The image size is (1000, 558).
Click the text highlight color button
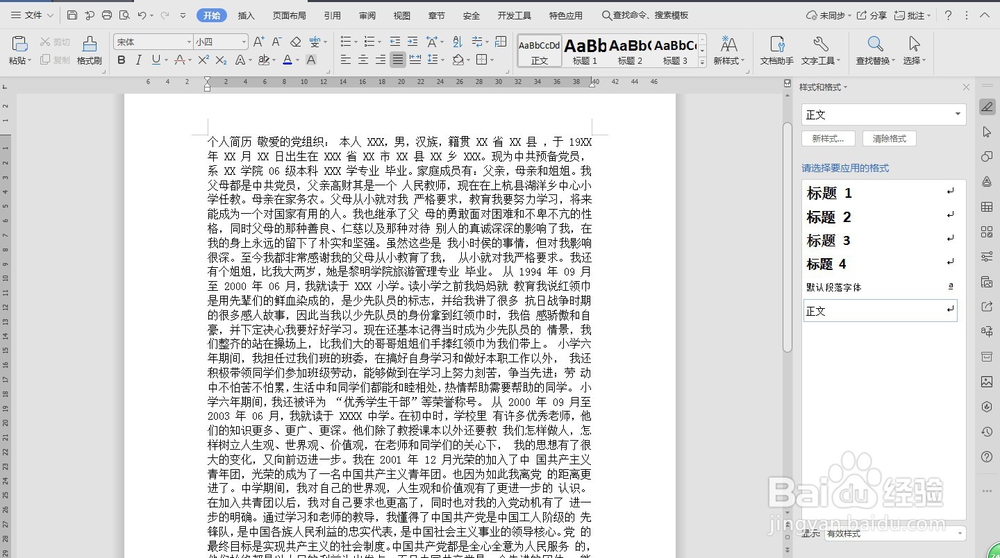(263, 60)
